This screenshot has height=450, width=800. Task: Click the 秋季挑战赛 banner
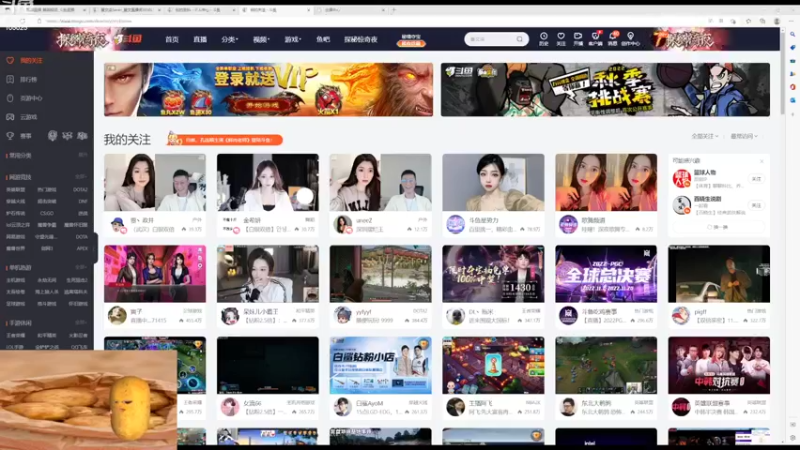[605, 90]
